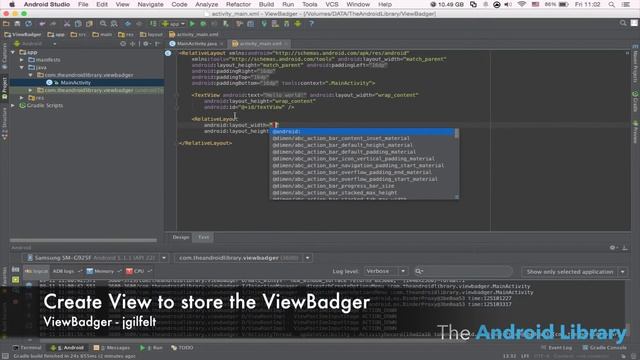Click the macOS Wi-Fi icon
640x360 pixels.
522,4
